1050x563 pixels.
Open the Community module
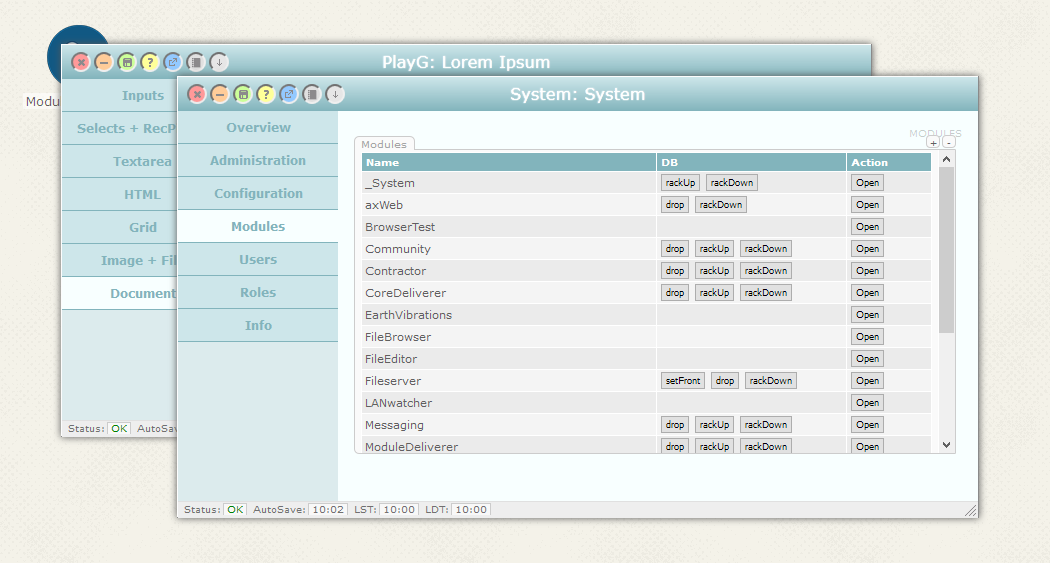click(x=867, y=249)
